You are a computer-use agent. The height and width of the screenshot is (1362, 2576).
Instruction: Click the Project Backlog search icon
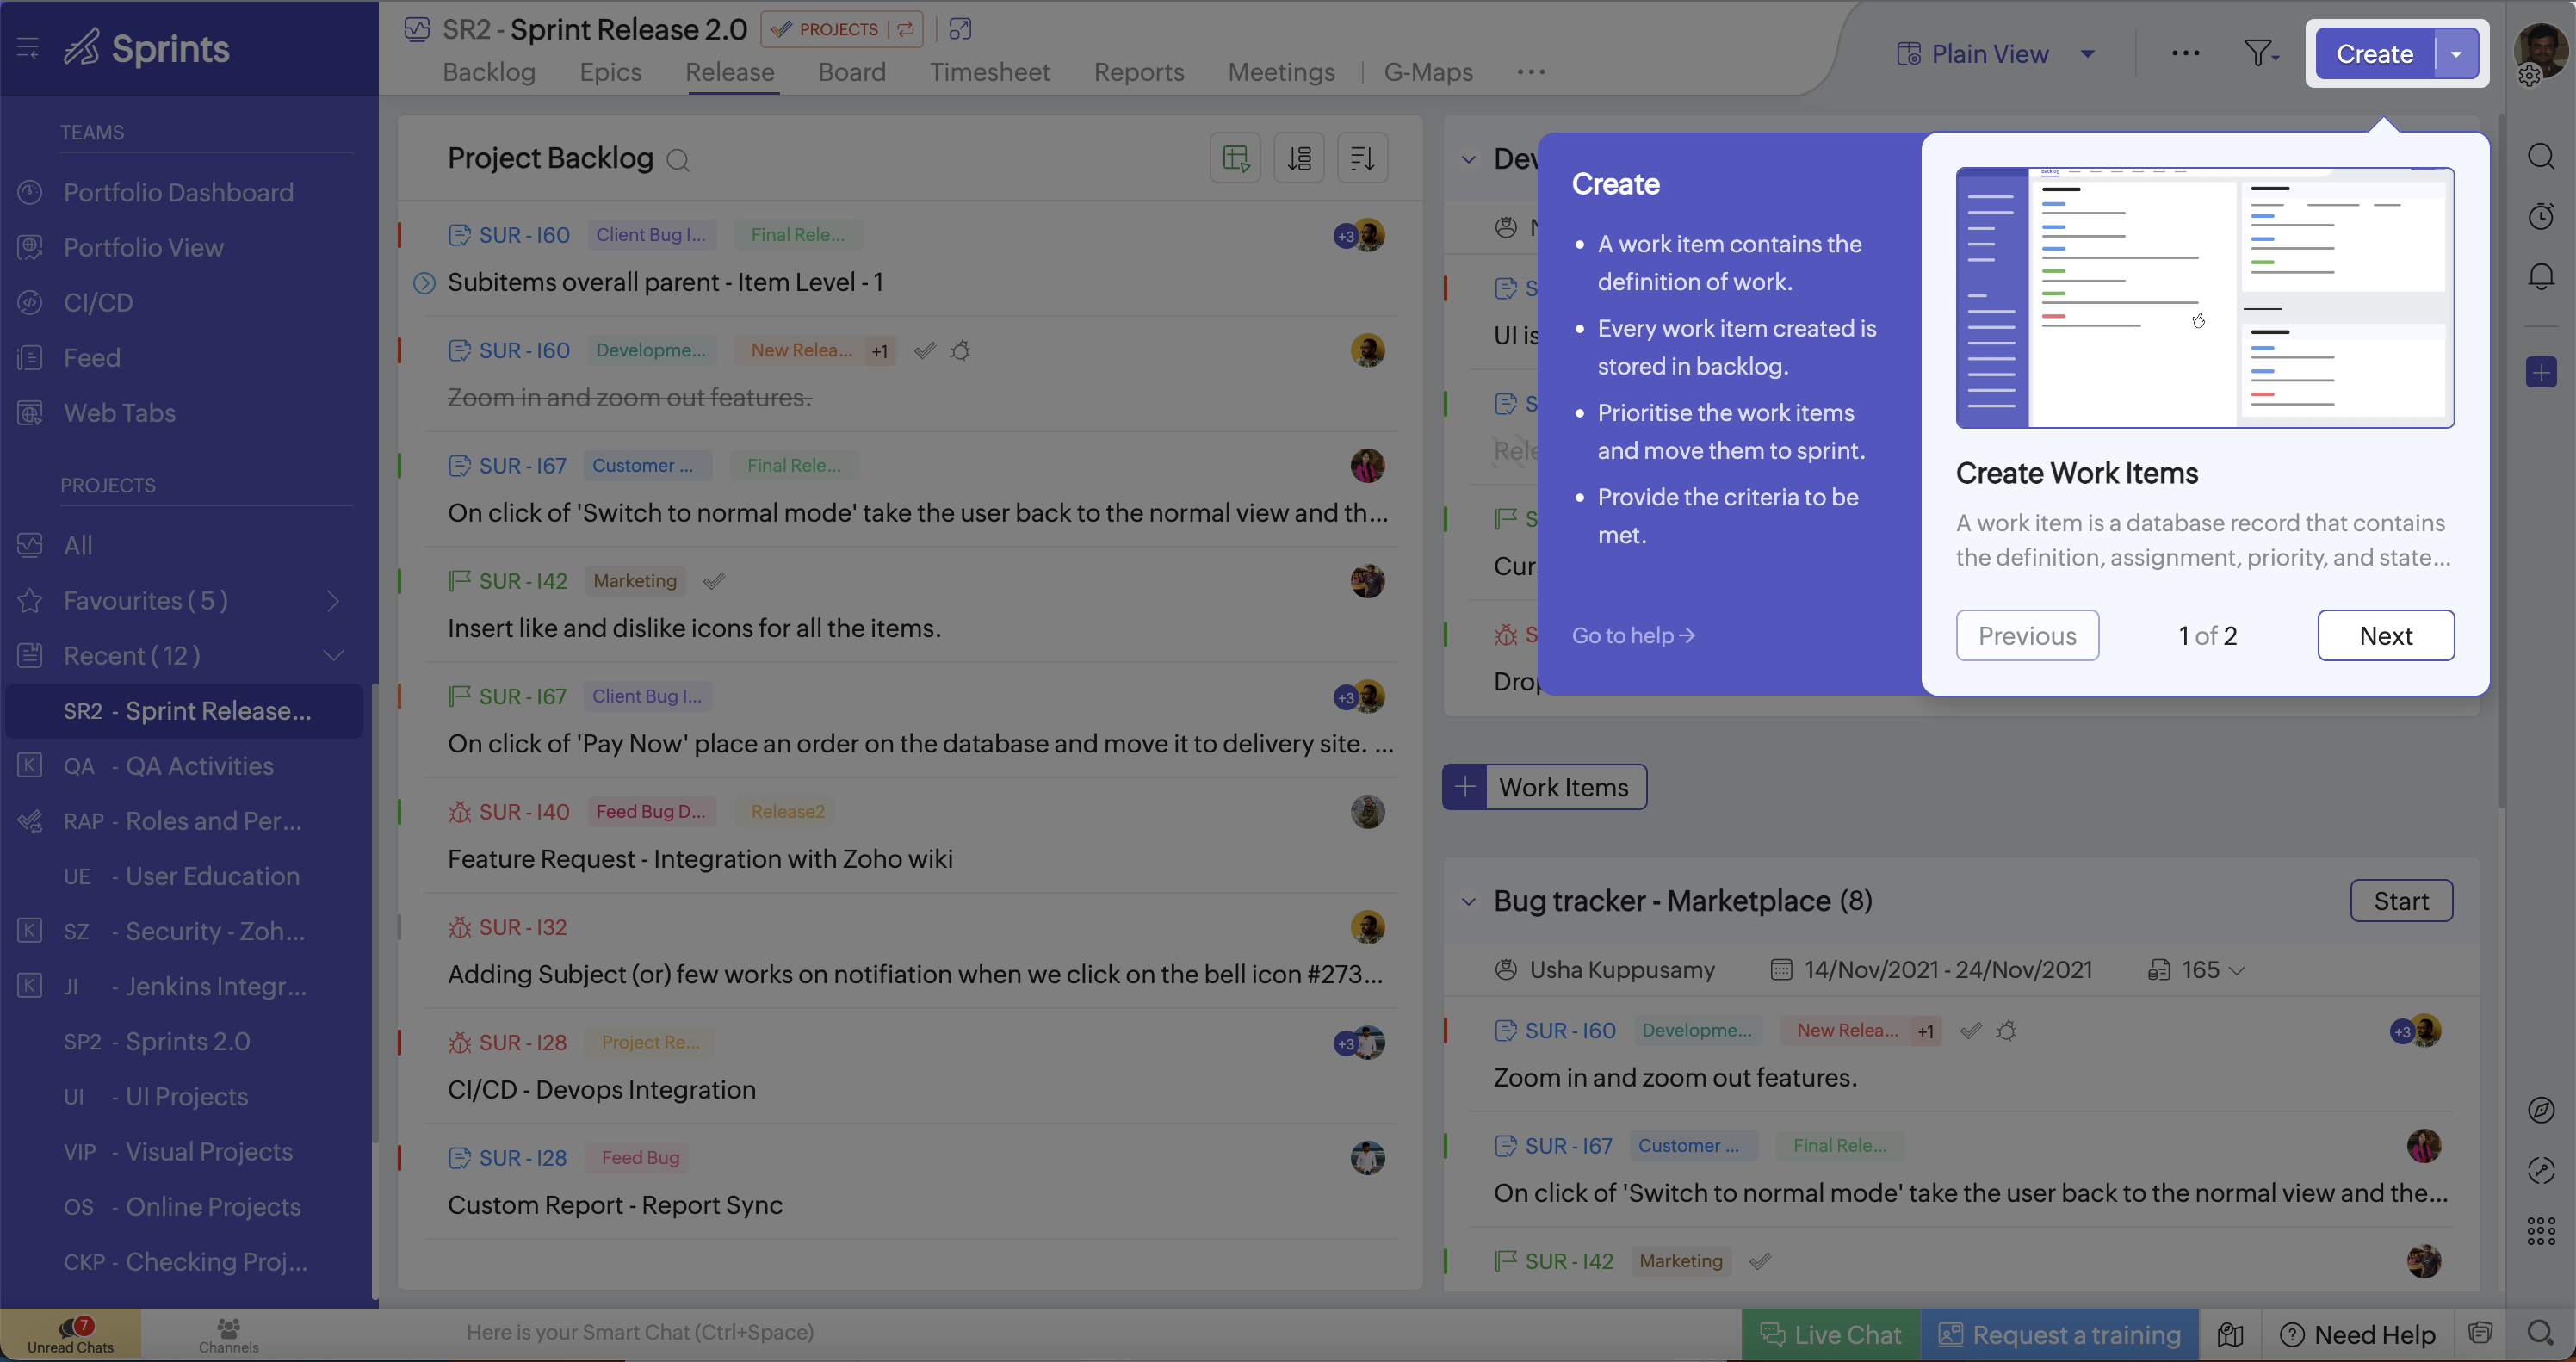pyautogui.click(x=678, y=160)
